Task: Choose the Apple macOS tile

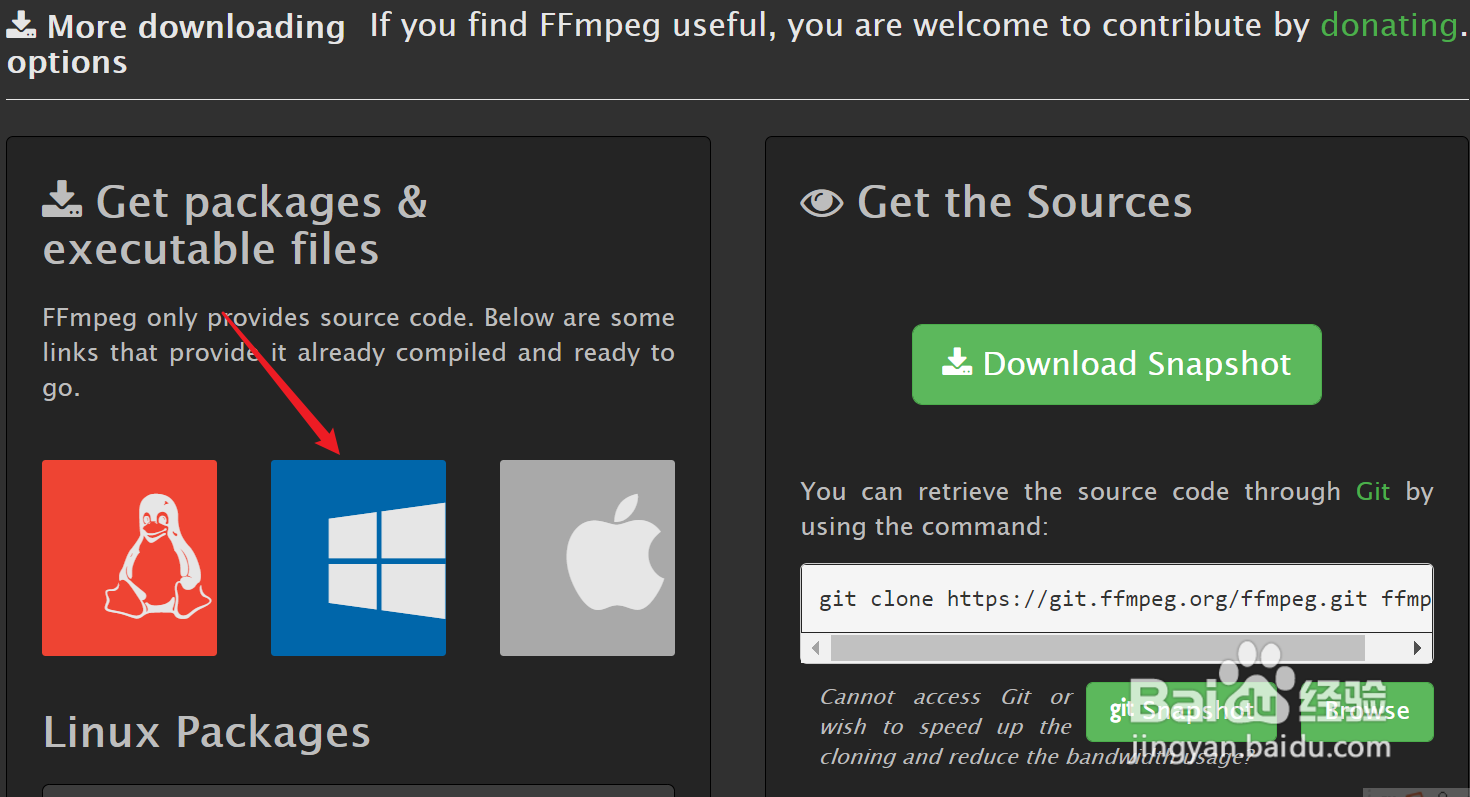Action: (x=587, y=558)
